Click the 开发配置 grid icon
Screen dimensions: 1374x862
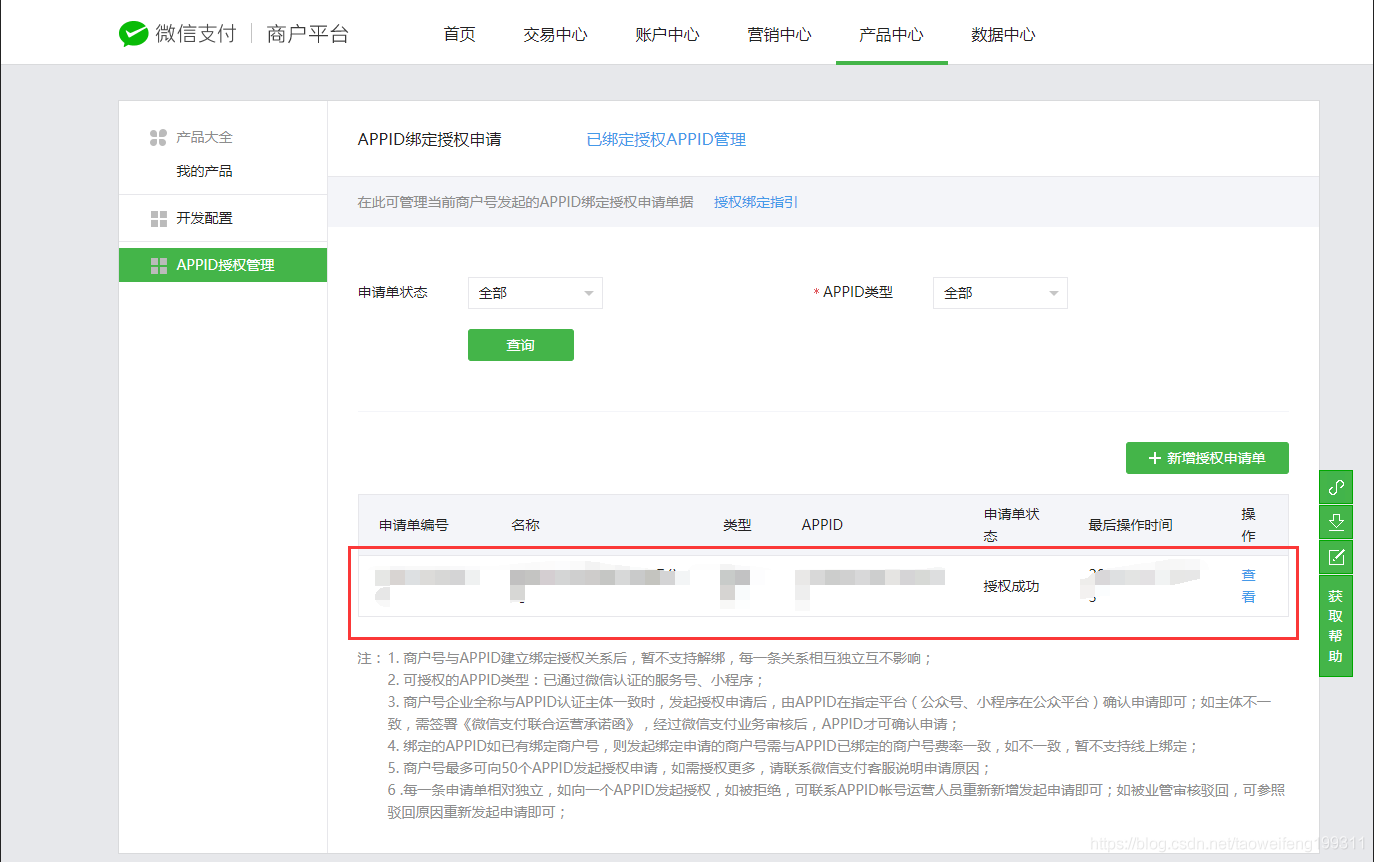click(x=158, y=218)
